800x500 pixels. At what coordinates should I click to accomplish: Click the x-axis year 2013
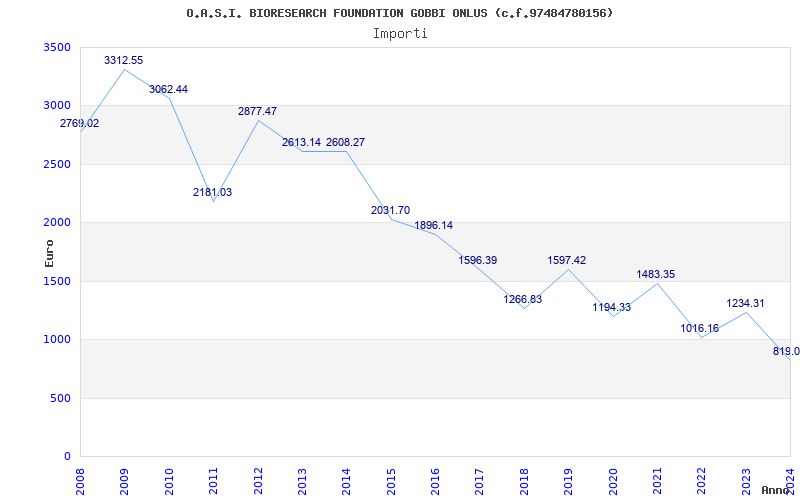302,481
